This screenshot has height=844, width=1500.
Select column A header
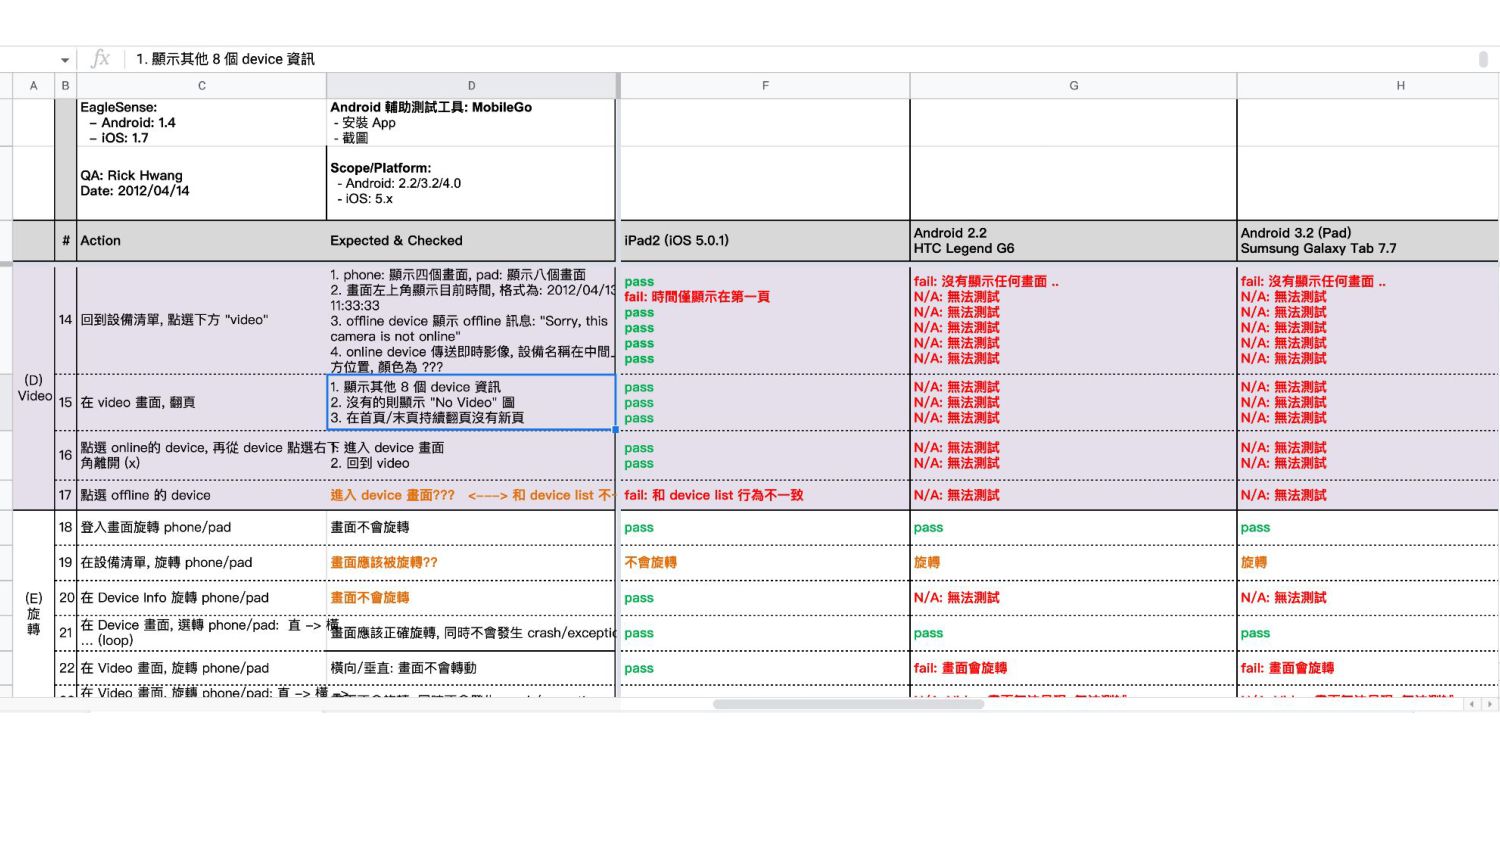(33, 86)
